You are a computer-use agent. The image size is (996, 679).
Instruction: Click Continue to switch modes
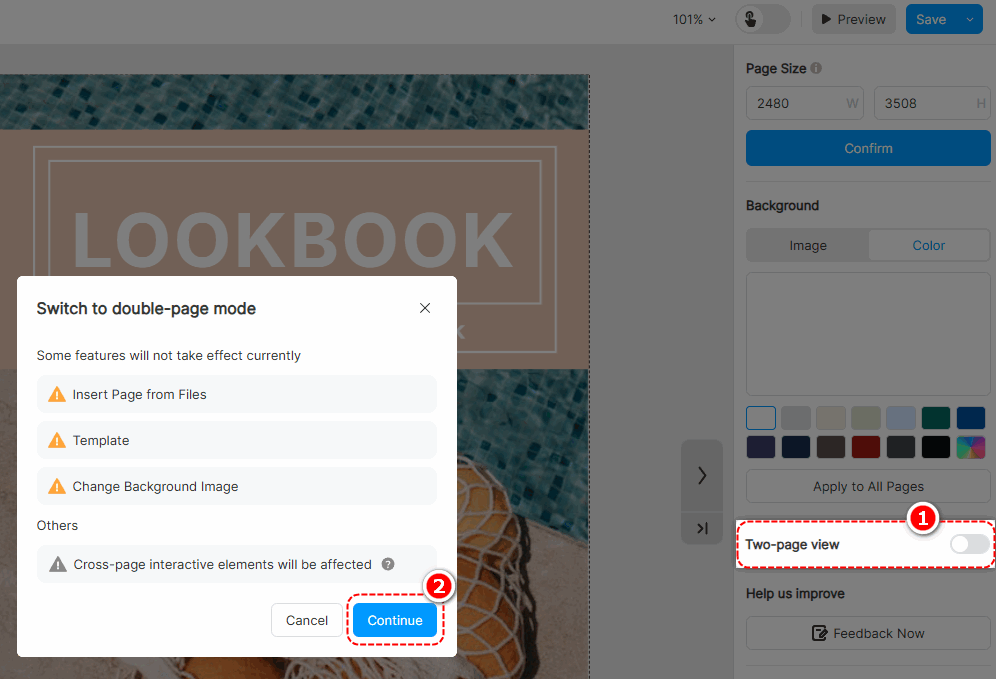tap(395, 621)
